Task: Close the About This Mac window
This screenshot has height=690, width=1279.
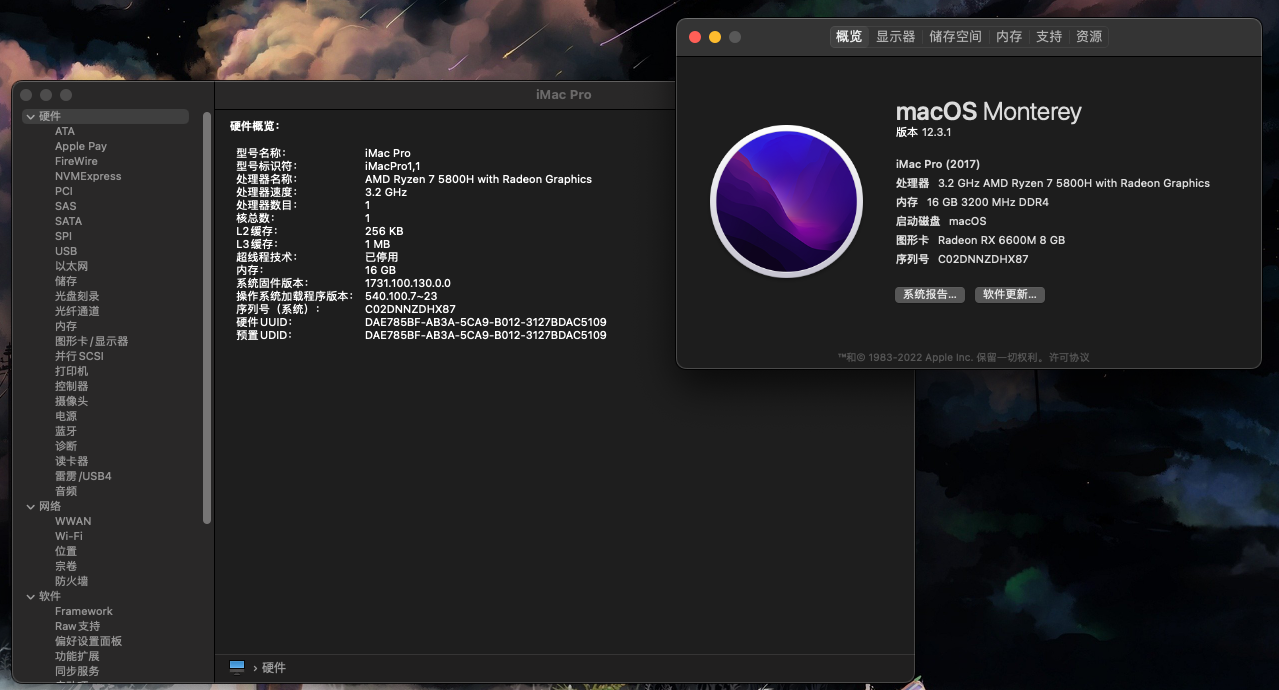Action: [695, 37]
